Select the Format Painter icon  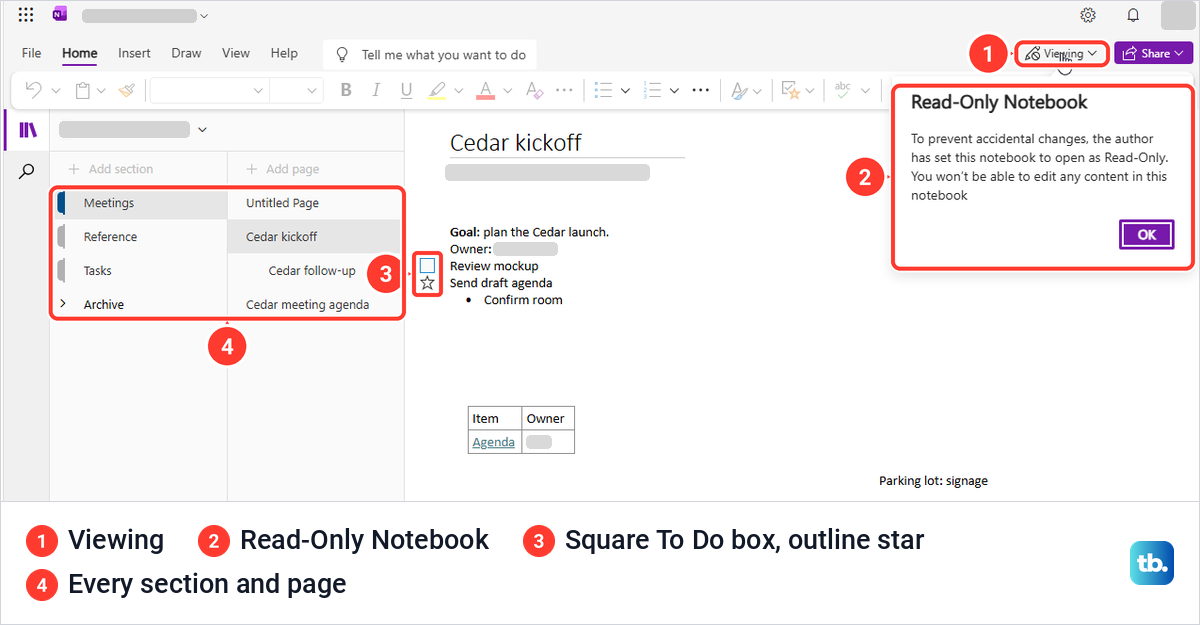click(x=126, y=90)
